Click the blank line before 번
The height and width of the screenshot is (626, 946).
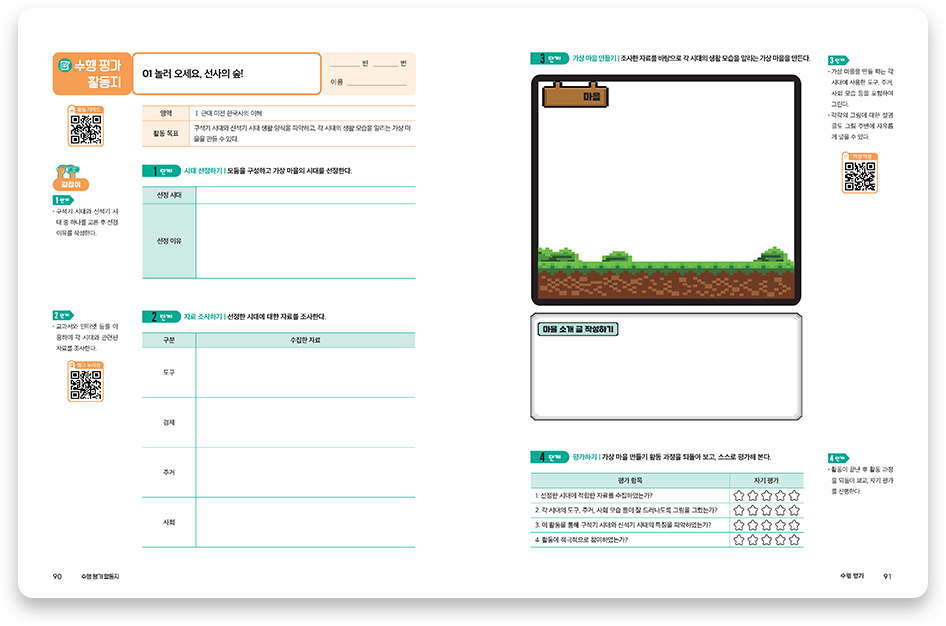[385, 65]
